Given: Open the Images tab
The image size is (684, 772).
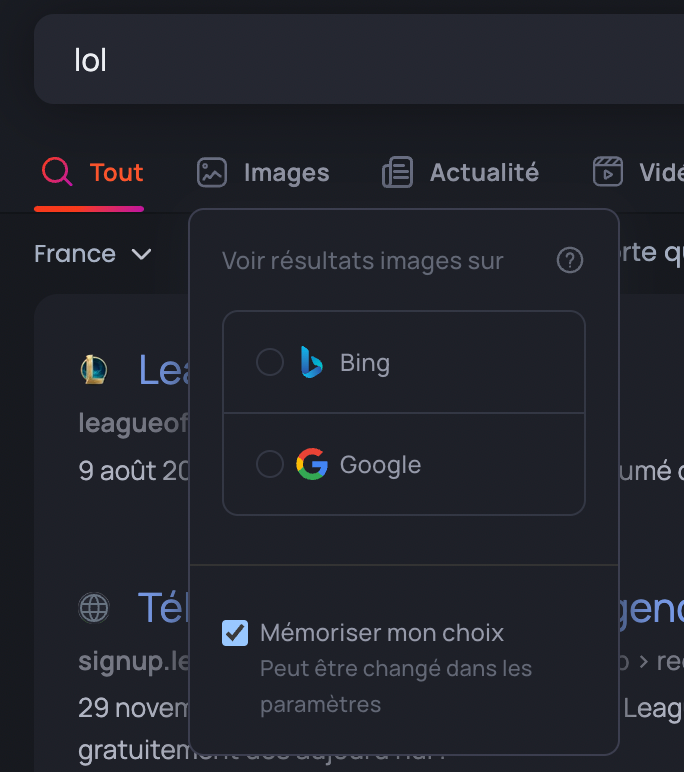Looking at the screenshot, I should (x=286, y=172).
